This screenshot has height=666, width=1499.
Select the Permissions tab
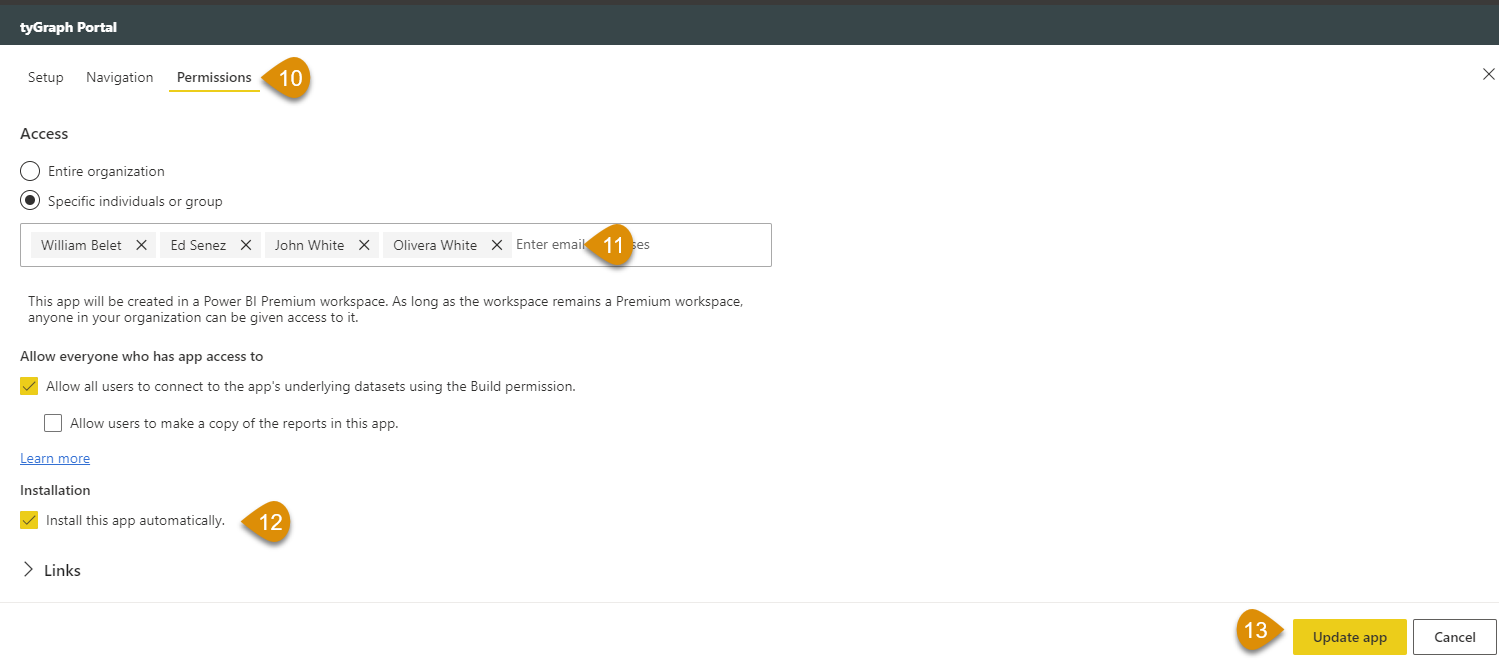(x=213, y=77)
